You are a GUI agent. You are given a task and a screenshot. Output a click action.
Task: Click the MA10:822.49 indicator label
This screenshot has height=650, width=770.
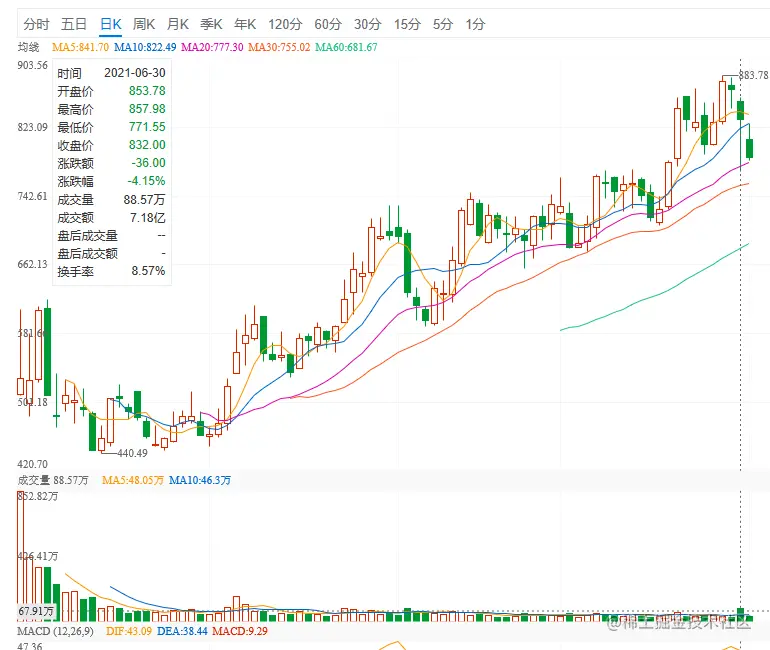(145, 47)
